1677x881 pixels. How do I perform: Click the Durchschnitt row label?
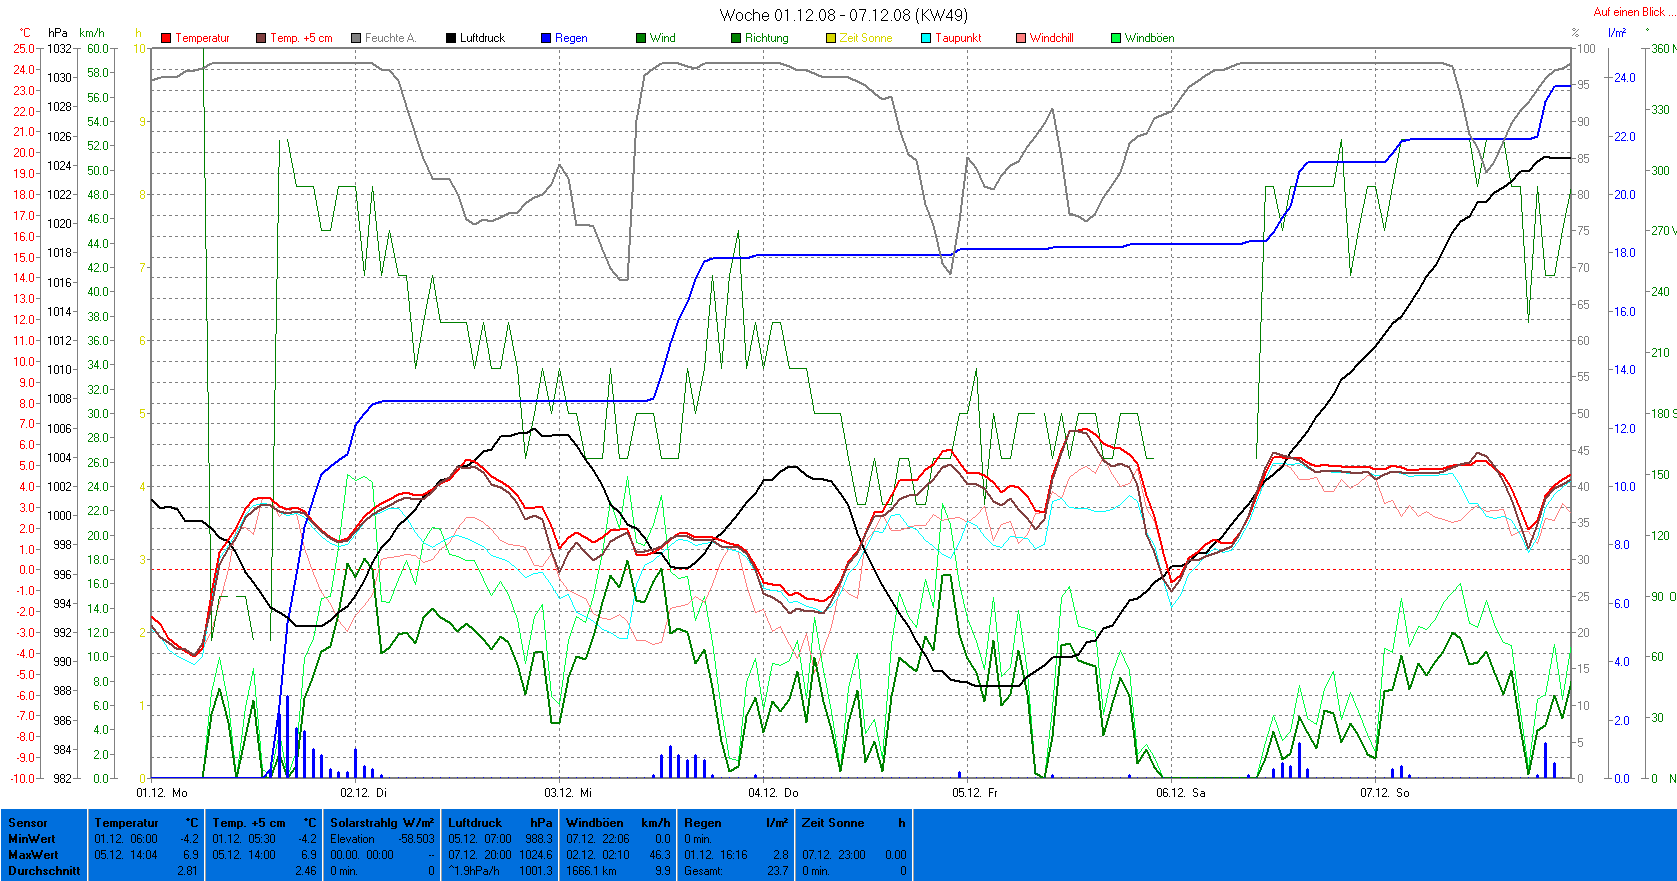44,871
